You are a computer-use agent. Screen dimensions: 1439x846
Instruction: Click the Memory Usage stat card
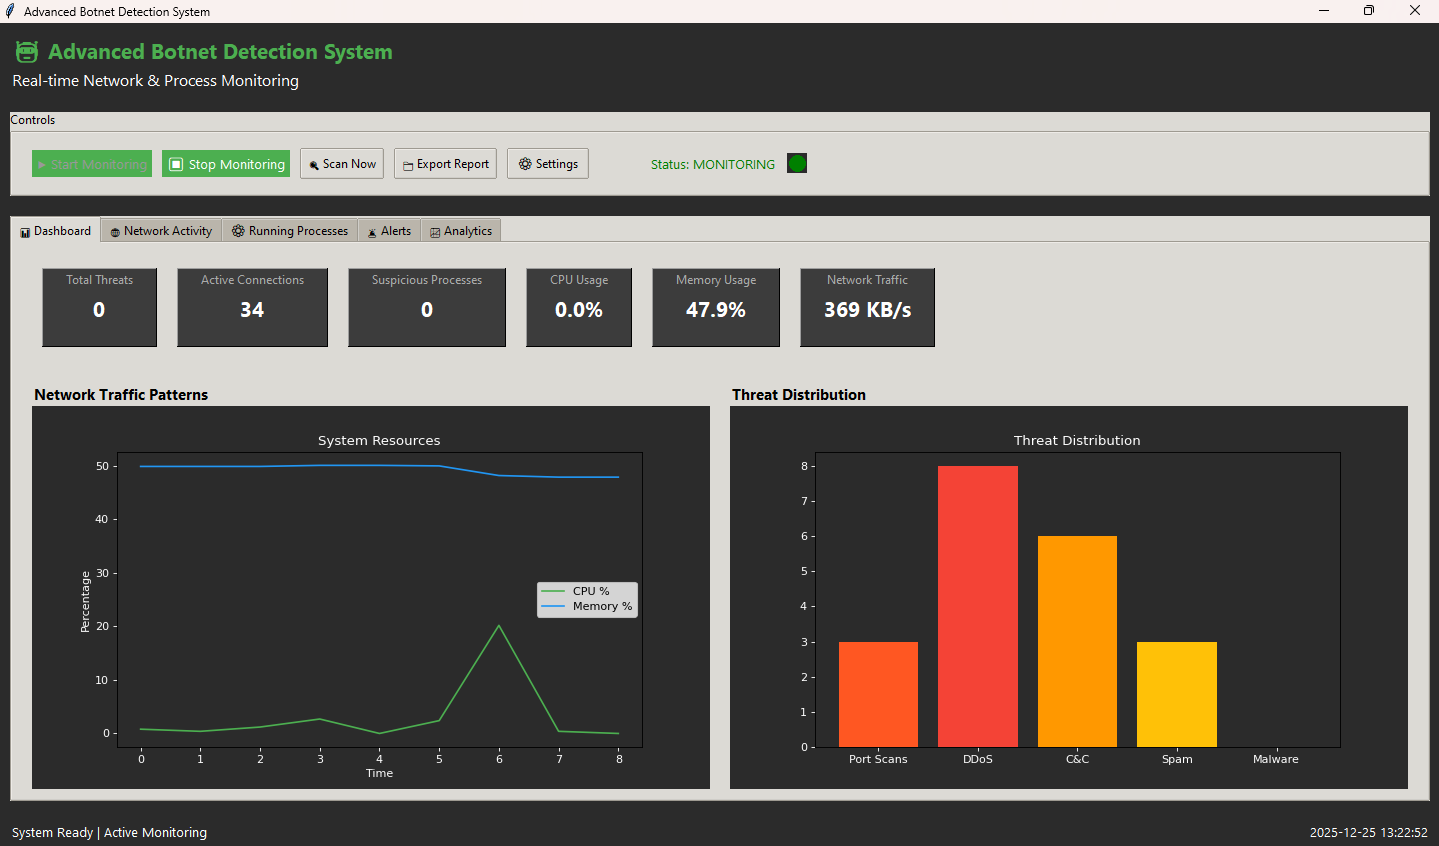(715, 307)
